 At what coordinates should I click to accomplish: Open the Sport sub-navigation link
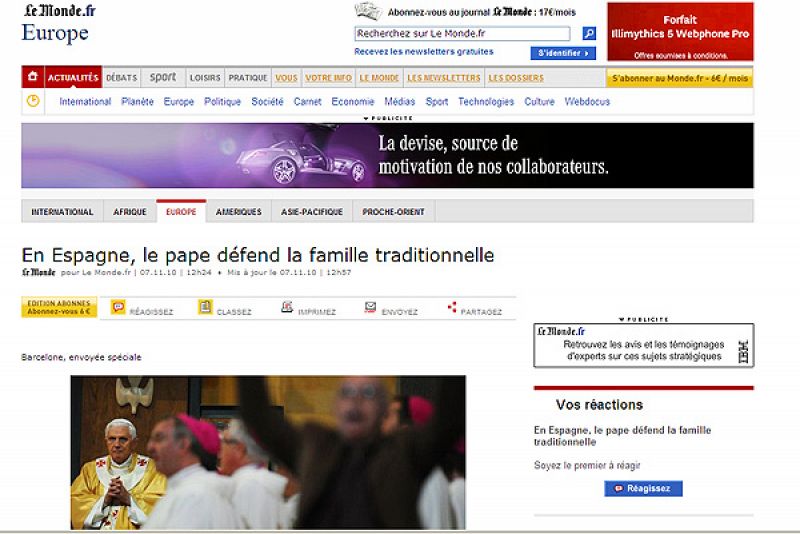pyautogui.click(x=437, y=101)
